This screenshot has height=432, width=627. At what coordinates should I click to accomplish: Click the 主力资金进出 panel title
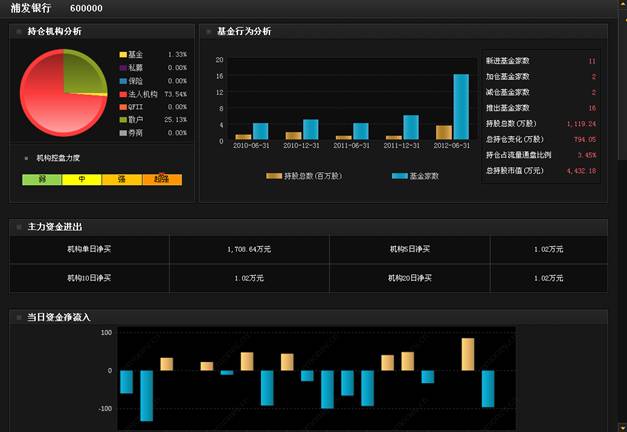pyautogui.click(x=55, y=227)
